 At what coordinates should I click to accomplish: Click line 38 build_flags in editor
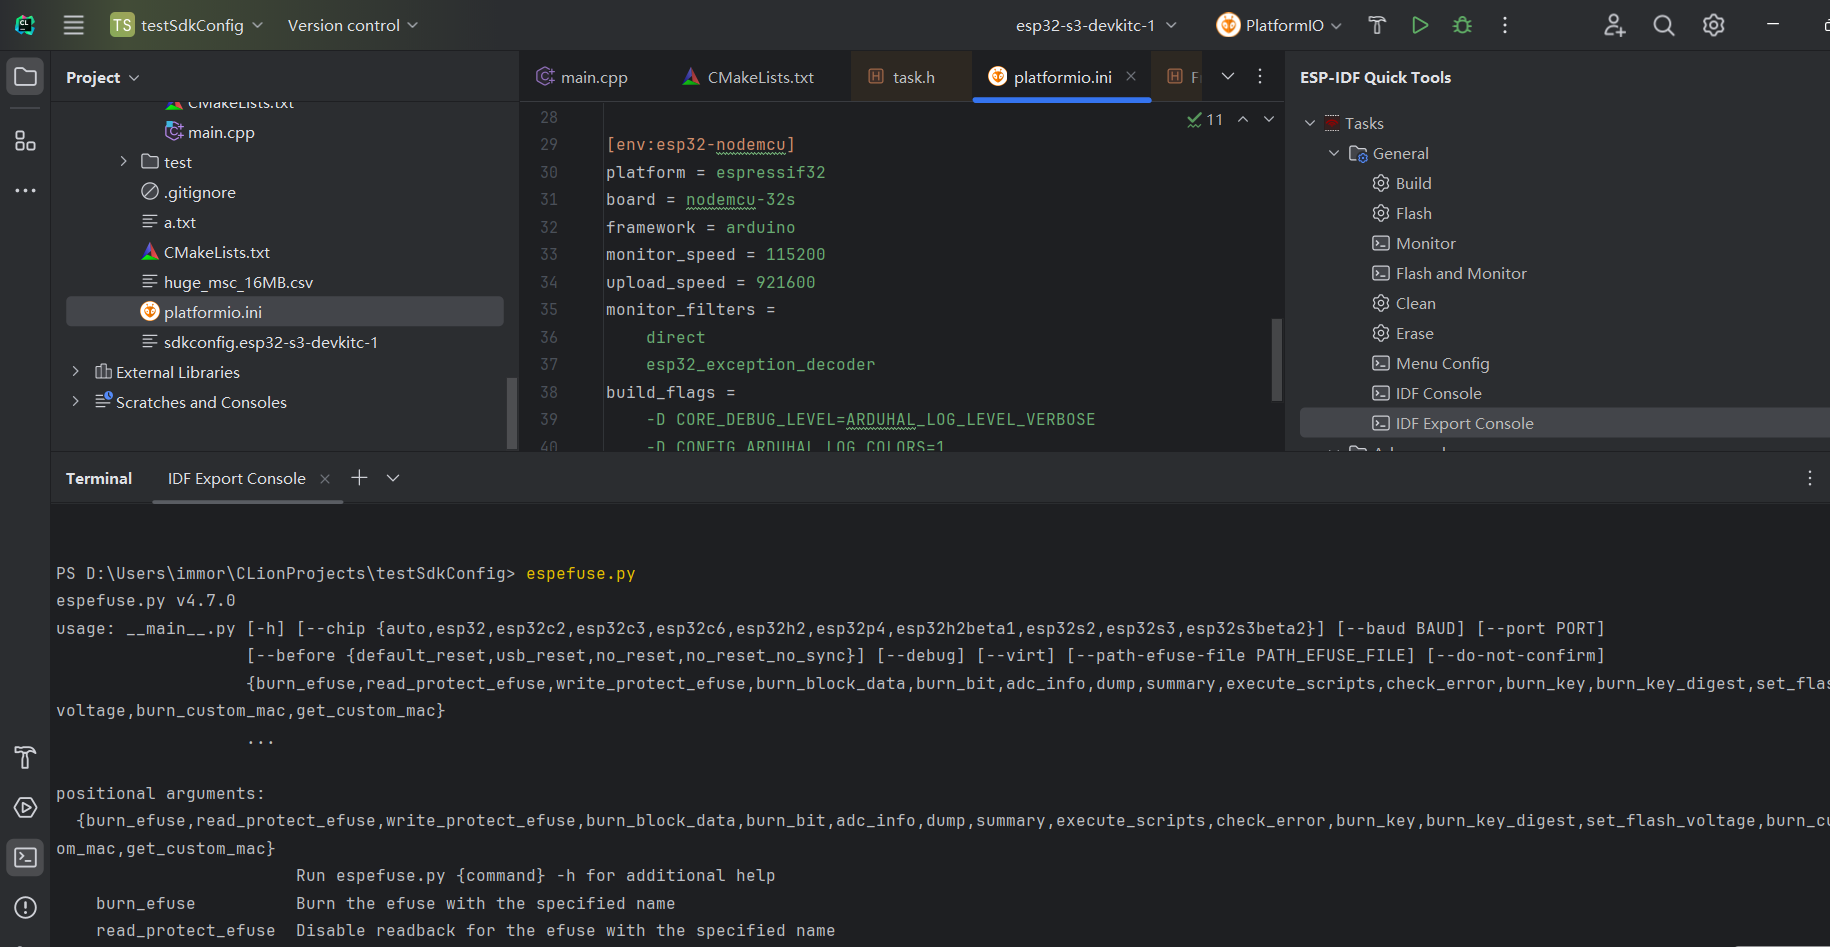[671, 392]
